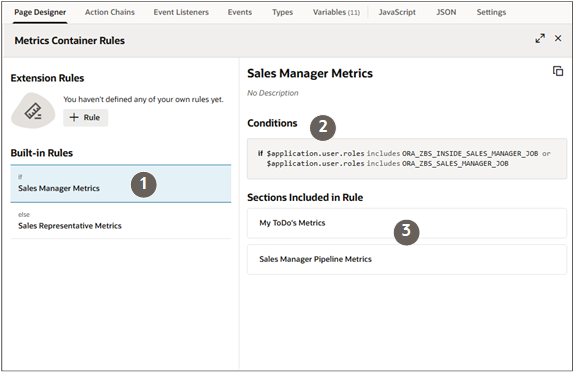Click the Sections Included in Rule heading
The width and height of the screenshot is (574, 372).
point(305,197)
